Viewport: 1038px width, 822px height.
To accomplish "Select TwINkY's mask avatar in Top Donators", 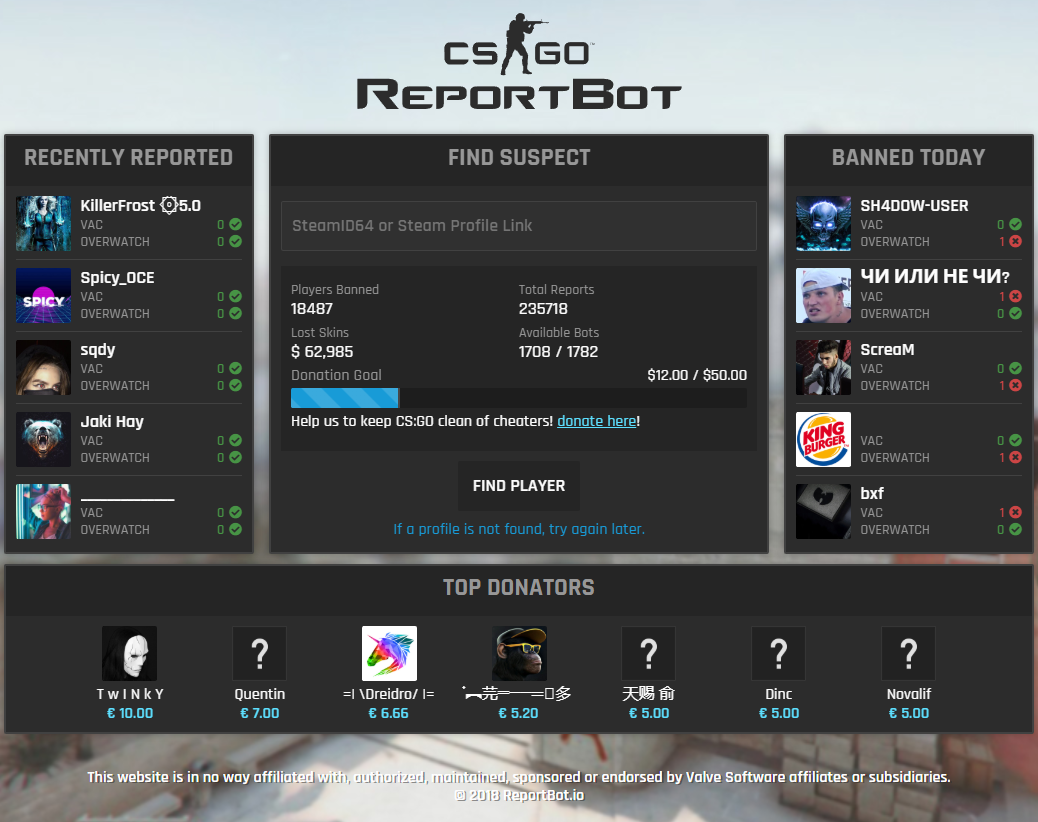I will [129, 654].
